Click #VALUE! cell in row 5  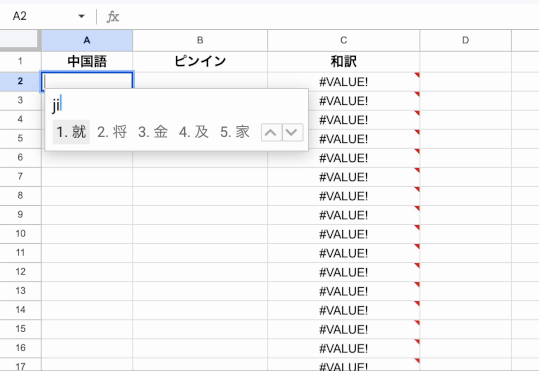point(343,139)
